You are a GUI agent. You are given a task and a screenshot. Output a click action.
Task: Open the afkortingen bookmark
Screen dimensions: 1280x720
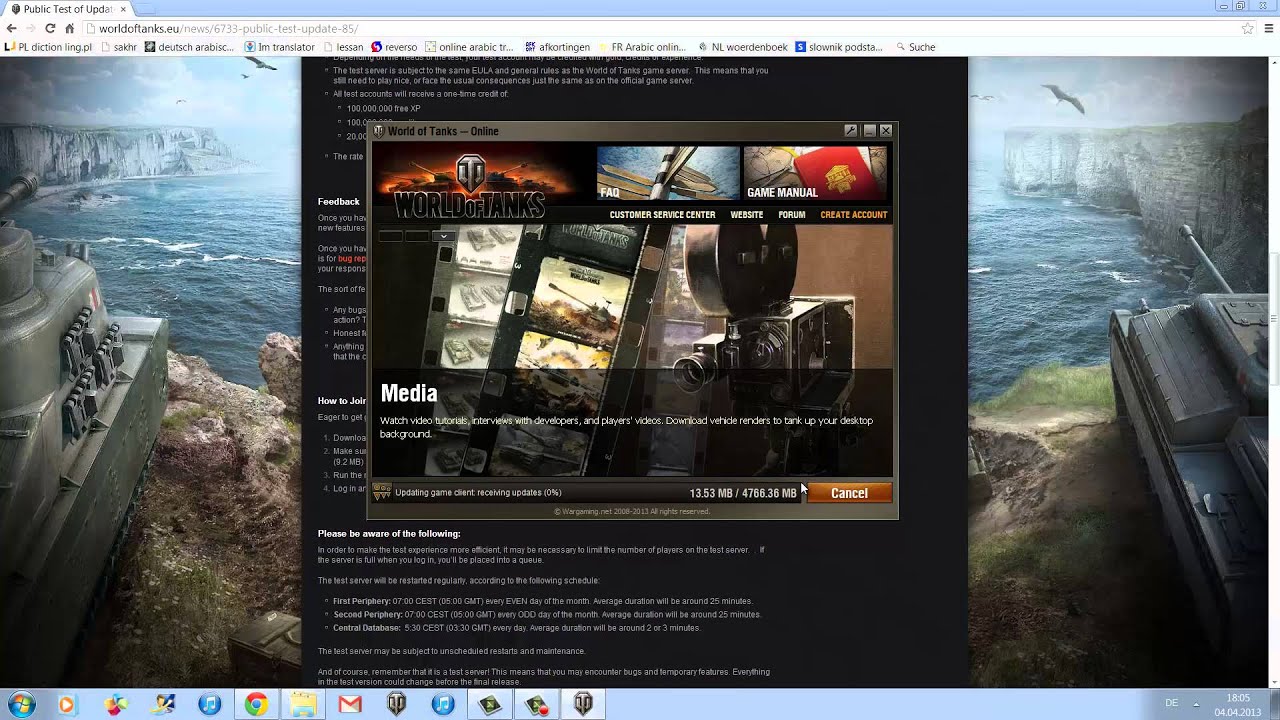(x=557, y=47)
